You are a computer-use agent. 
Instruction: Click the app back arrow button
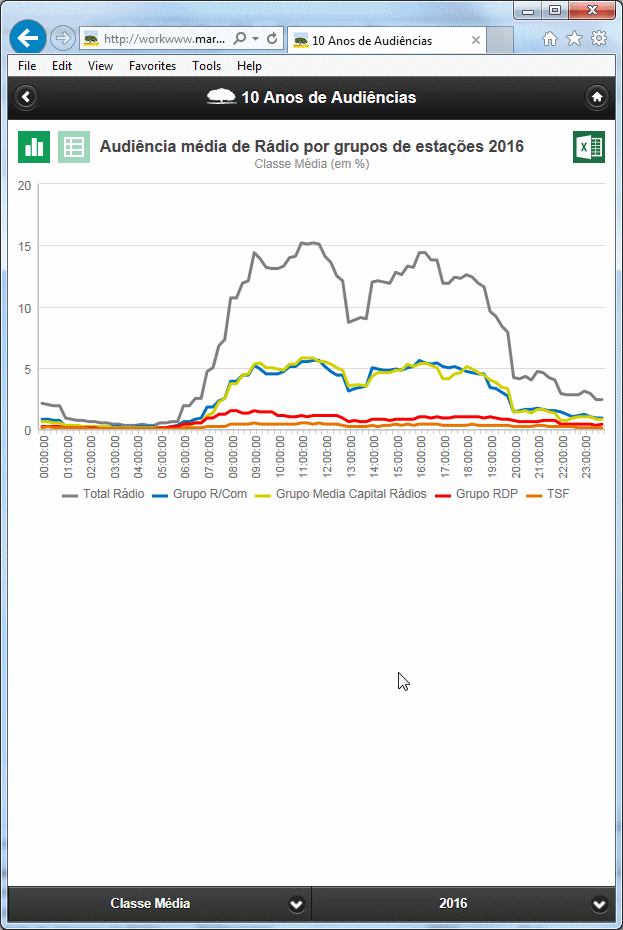pos(26,97)
